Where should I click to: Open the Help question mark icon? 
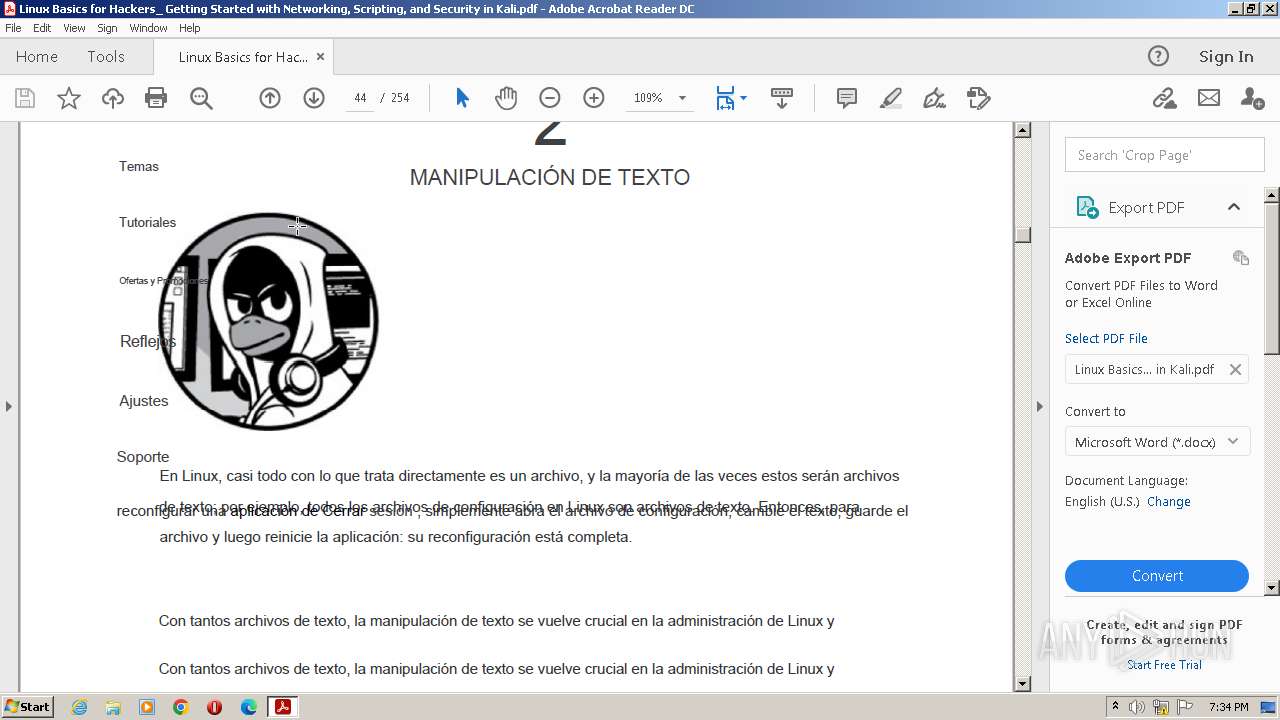pyautogui.click(x=1158, y=57)
